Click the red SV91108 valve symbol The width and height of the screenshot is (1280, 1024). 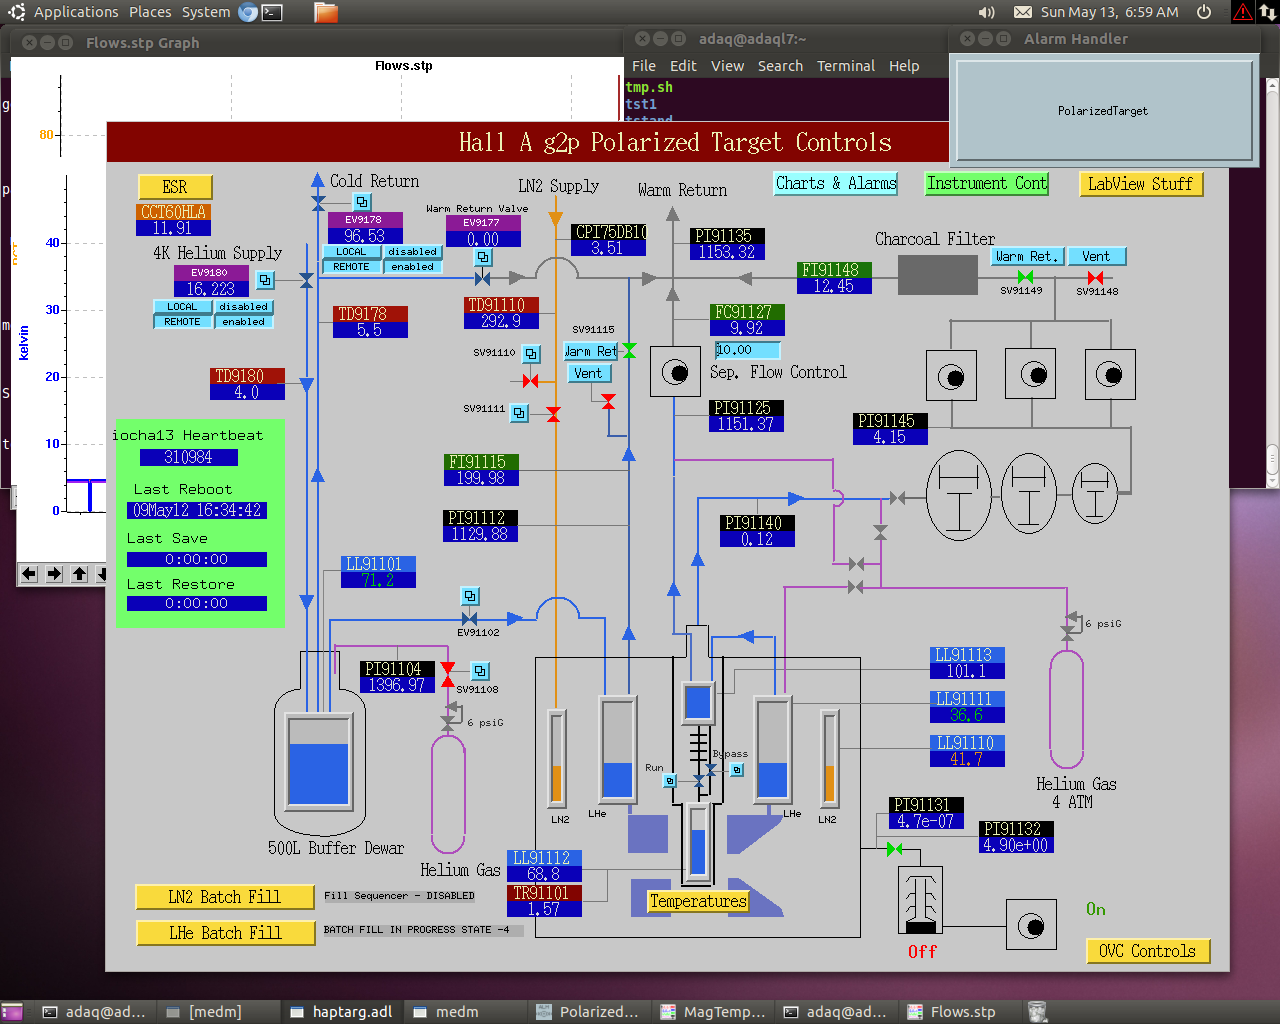coord(448,675)
